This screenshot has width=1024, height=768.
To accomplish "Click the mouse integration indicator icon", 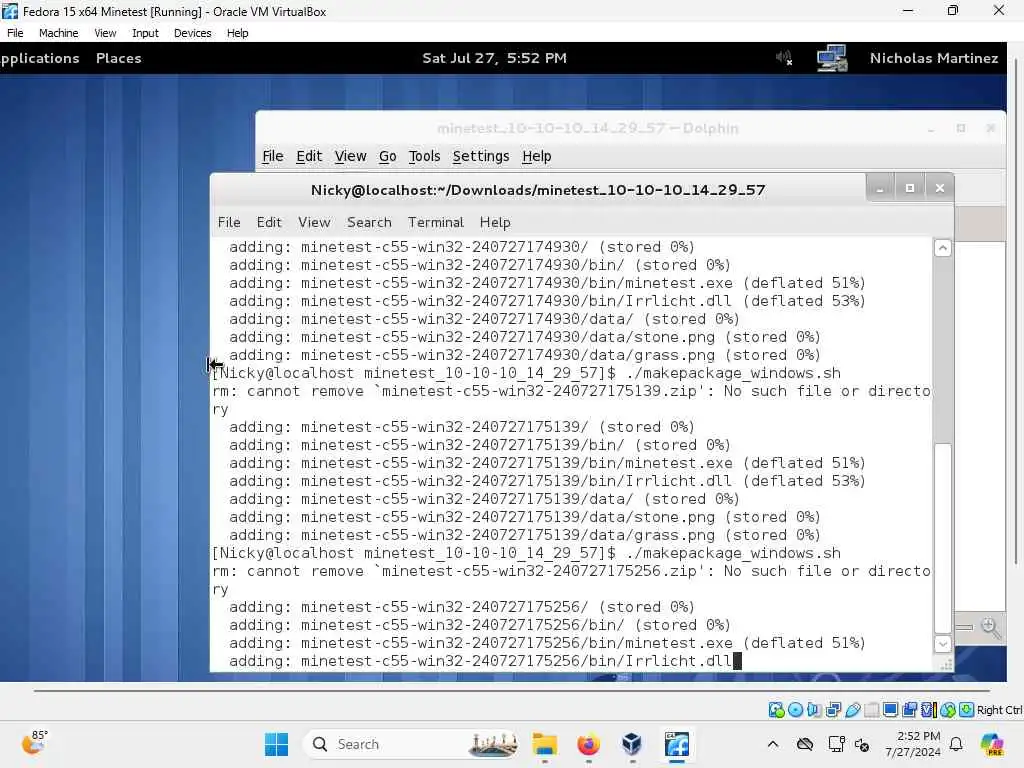I will click(948, 710).
